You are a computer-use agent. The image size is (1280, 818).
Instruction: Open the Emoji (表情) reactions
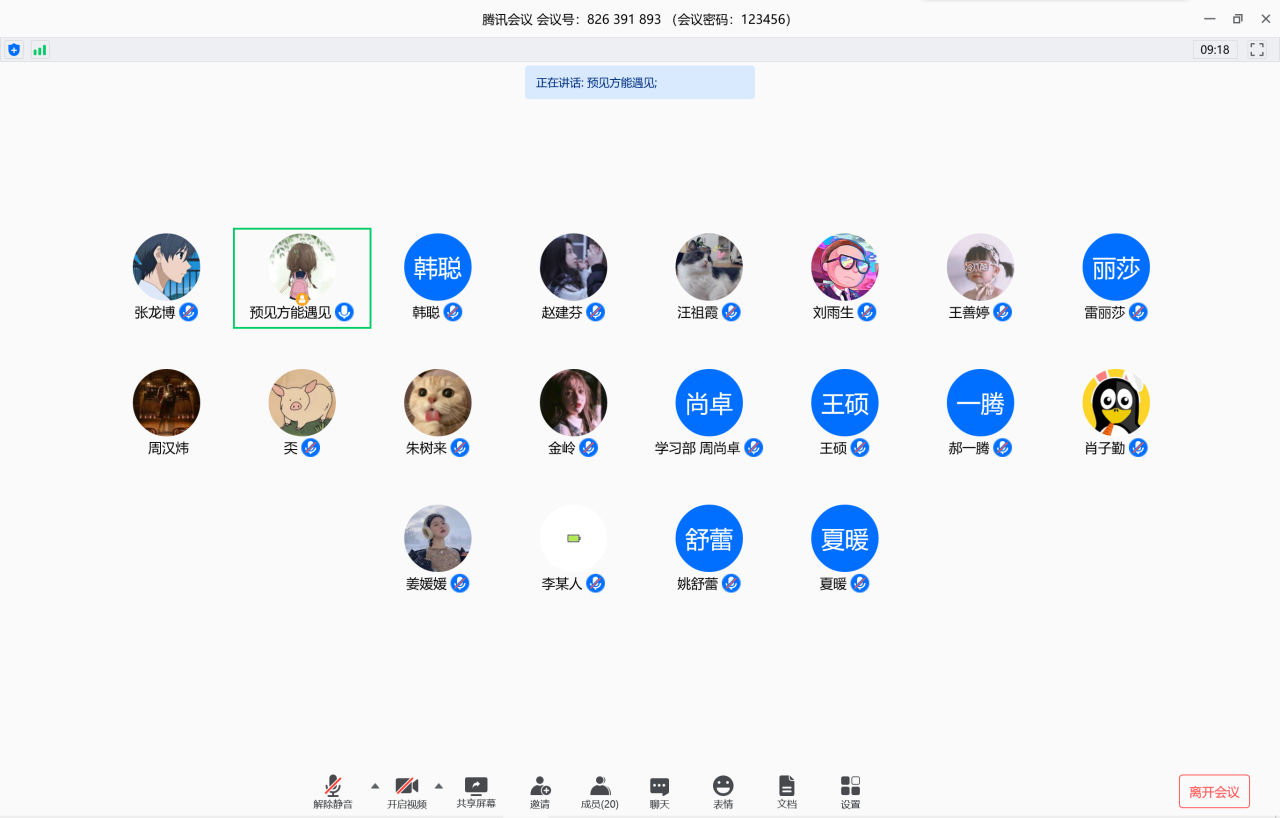click(723, 791)
